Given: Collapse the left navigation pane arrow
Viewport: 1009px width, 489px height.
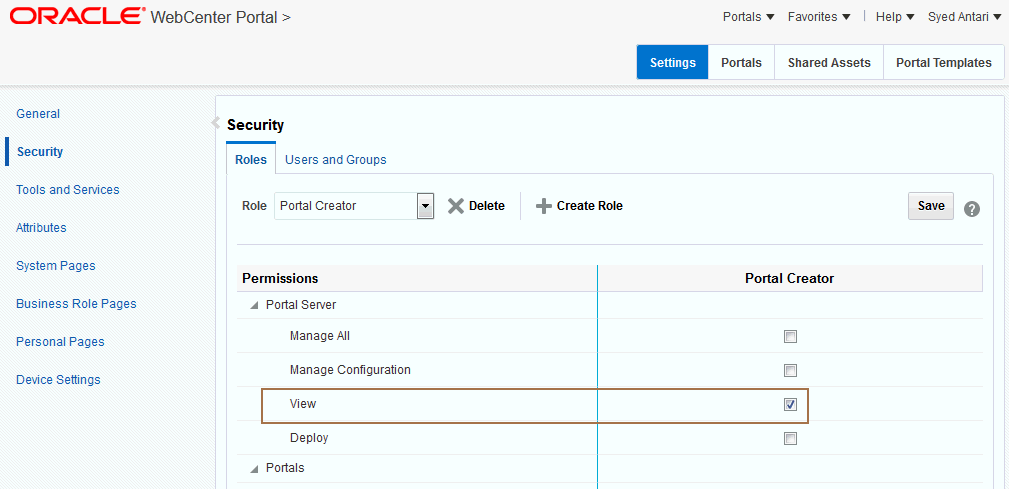Looking at the screenshot, I should click(215, 123).
